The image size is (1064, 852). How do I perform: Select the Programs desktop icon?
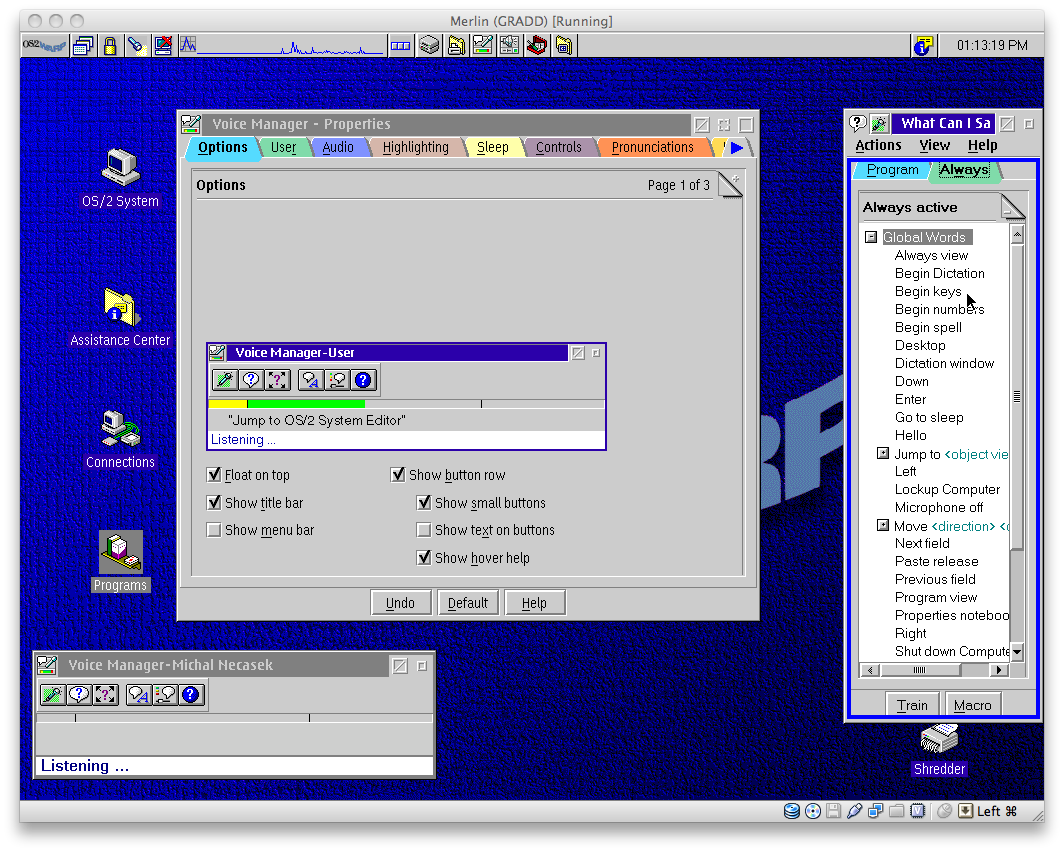pyautogui.click(x=120, y=562)
